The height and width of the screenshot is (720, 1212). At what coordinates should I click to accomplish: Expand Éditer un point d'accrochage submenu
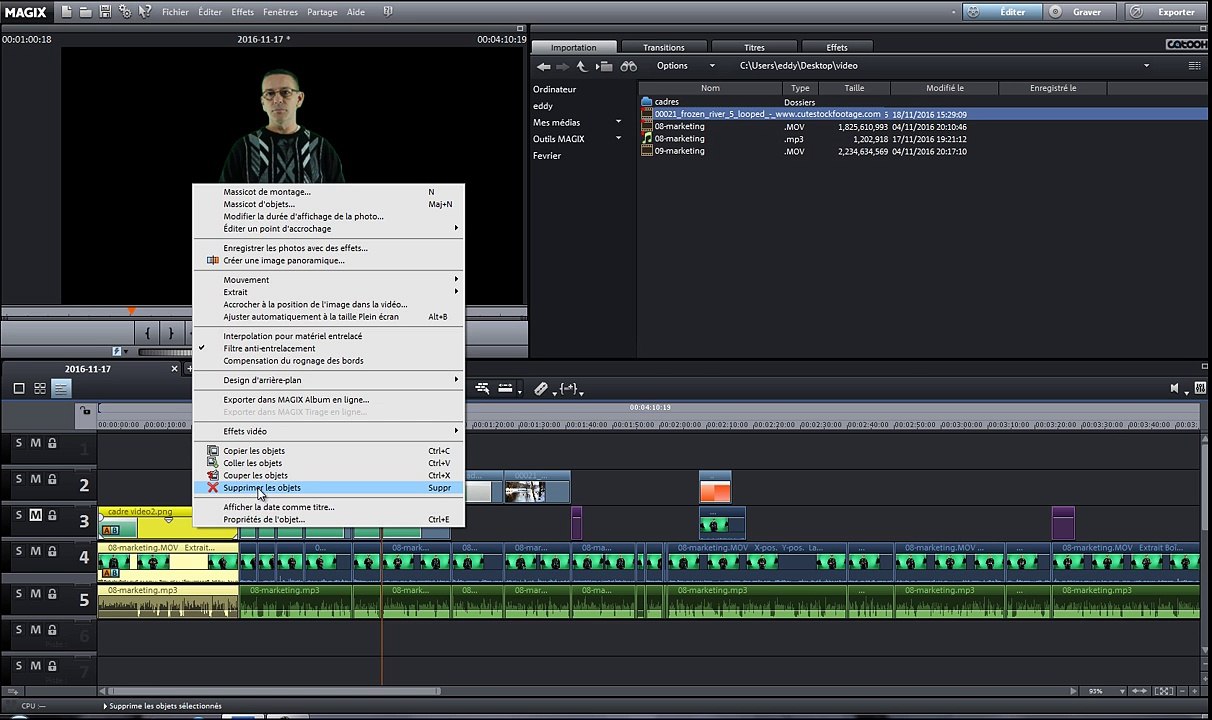pos(328,229)
